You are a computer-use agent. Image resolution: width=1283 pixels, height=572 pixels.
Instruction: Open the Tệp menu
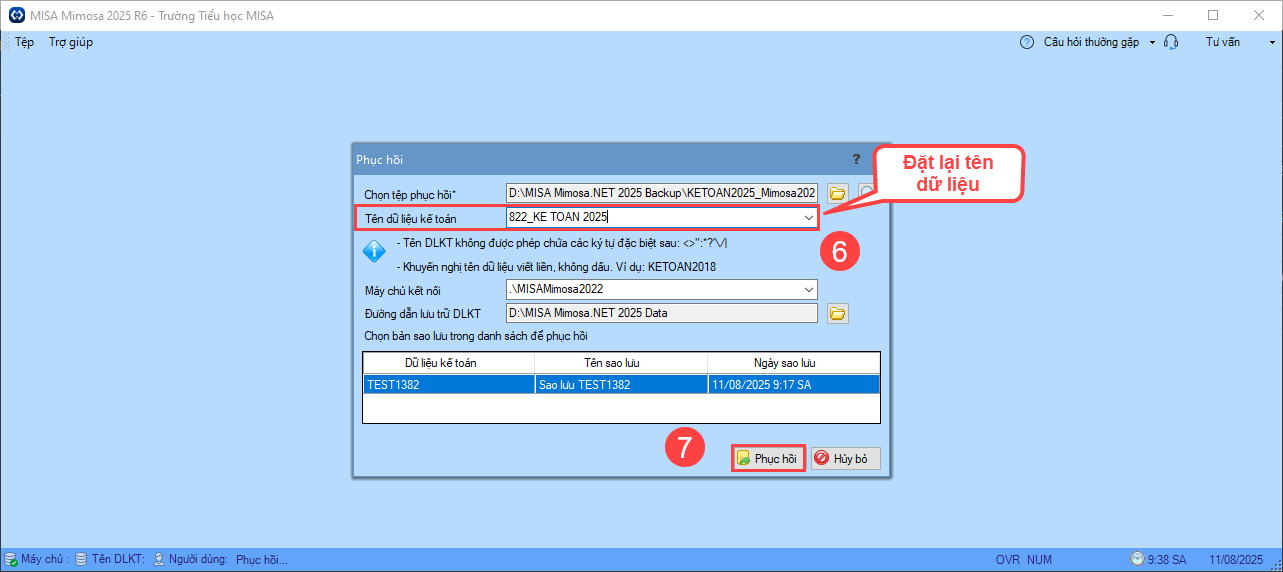click(x=24, y=42)
